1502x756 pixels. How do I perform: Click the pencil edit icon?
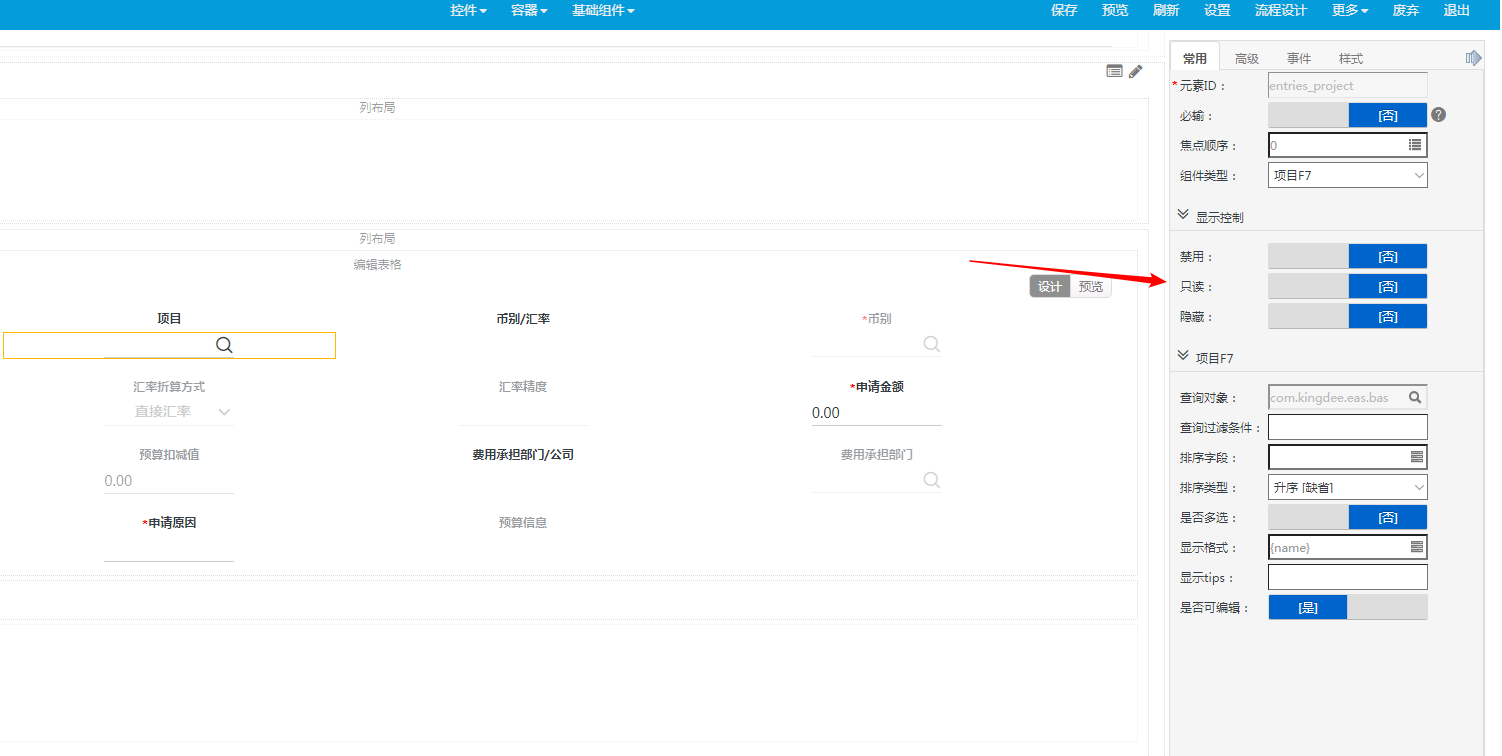1135,71
